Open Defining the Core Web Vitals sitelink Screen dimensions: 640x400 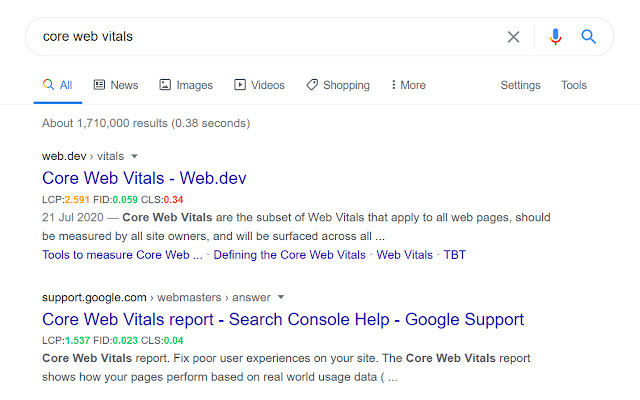(289, 255)
